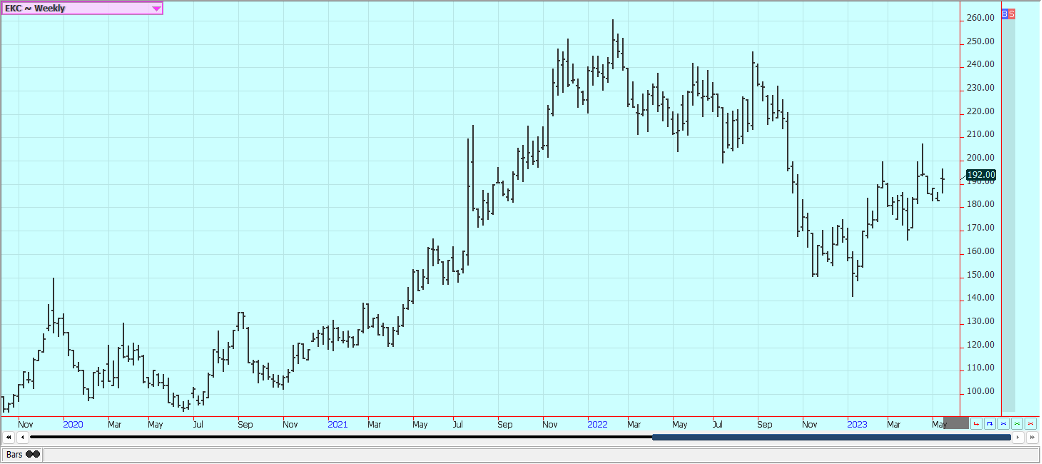1042x464 pixels.
Task: Click the green cross icon at bottom right
Action: pyautogui.click(x=1016, y=424)
